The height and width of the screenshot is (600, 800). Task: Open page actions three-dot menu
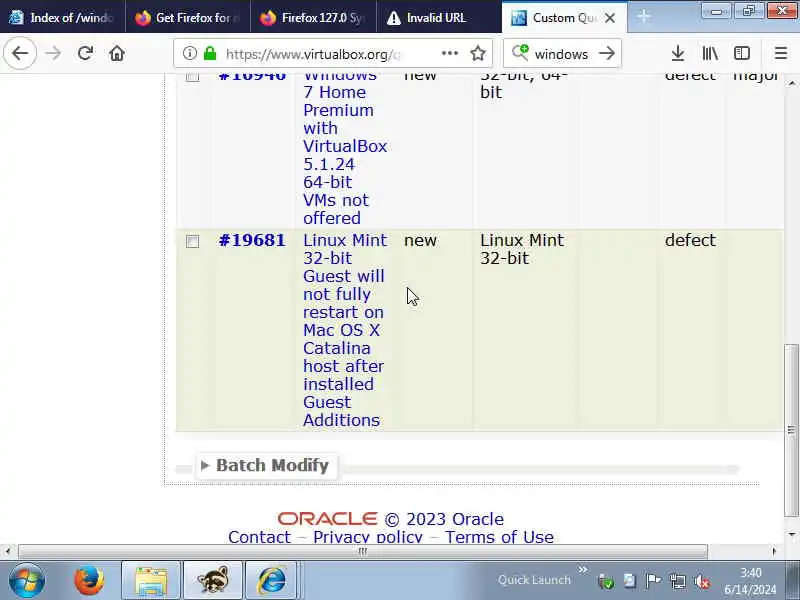click(449, 53)
